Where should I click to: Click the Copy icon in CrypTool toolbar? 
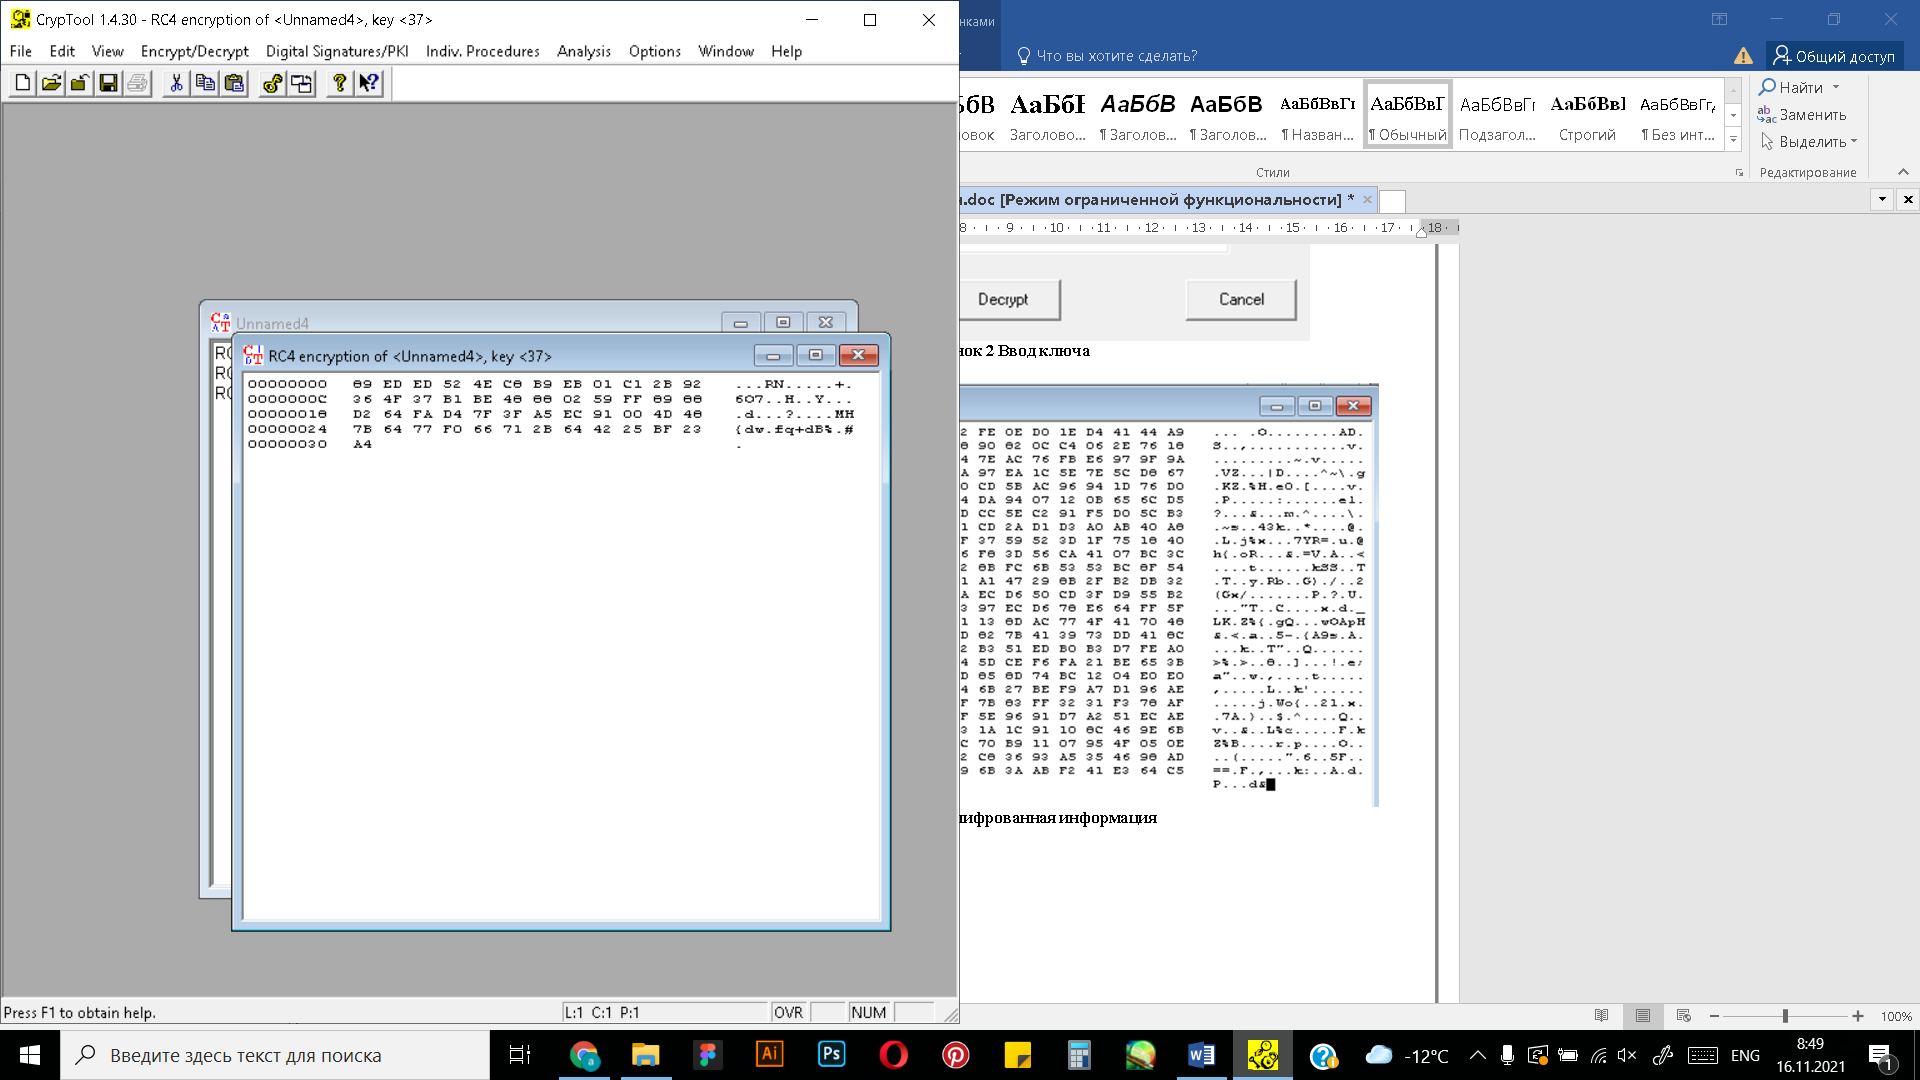click(205, 83)
